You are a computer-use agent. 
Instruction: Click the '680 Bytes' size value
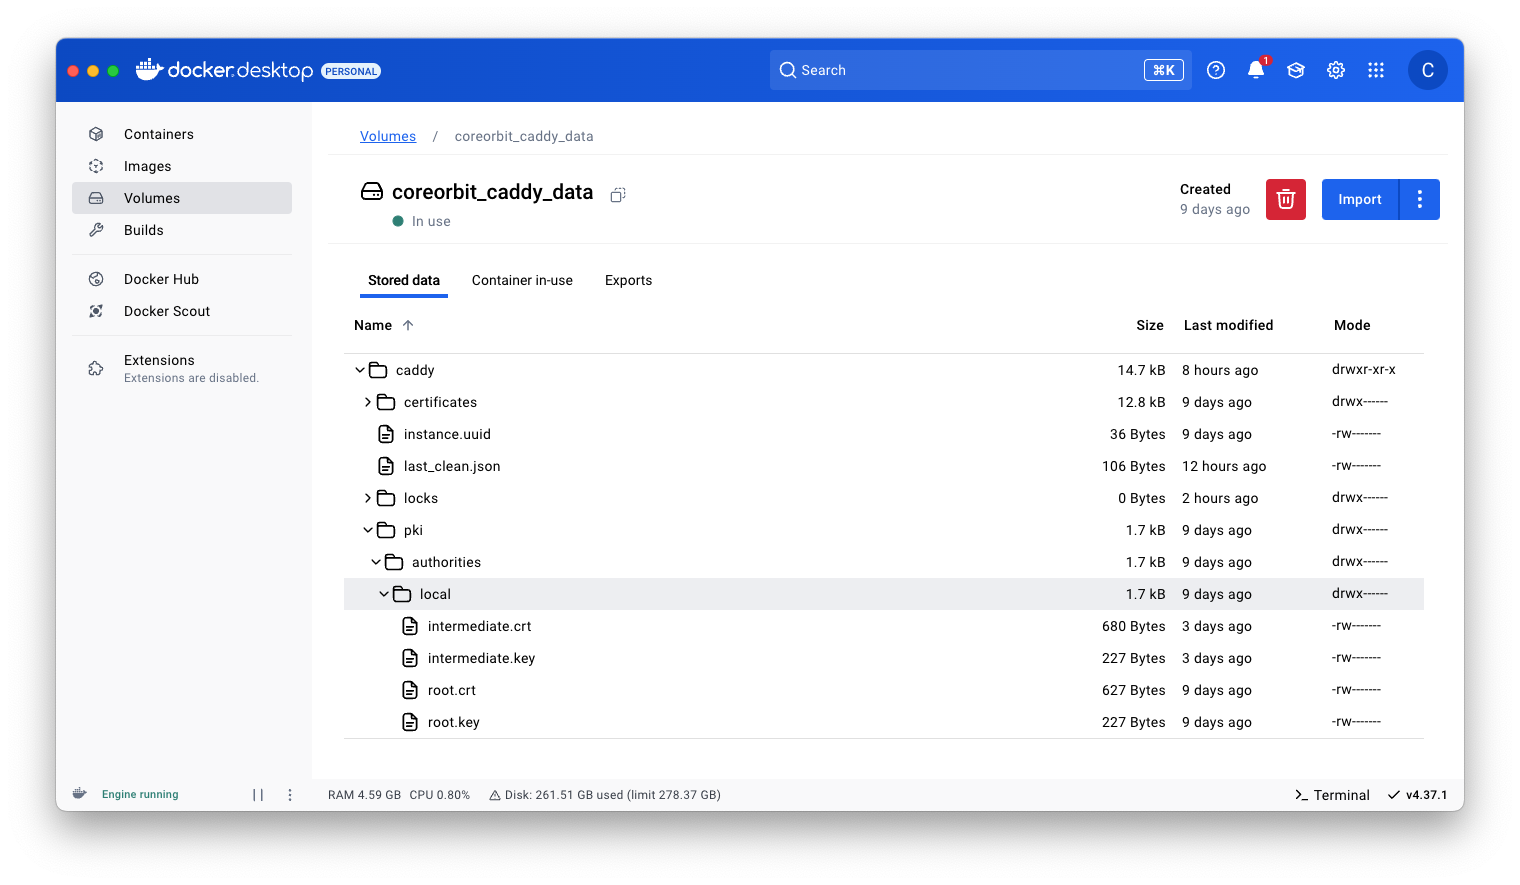pyautogui.click(x=1134, y=626)
